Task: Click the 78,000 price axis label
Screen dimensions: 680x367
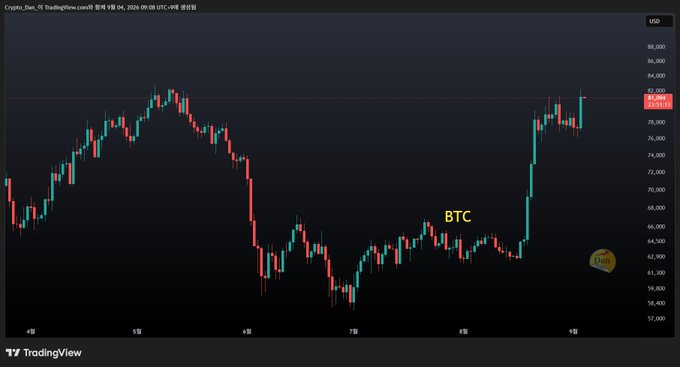Action: pyautogui.click(x=656, y=122)
